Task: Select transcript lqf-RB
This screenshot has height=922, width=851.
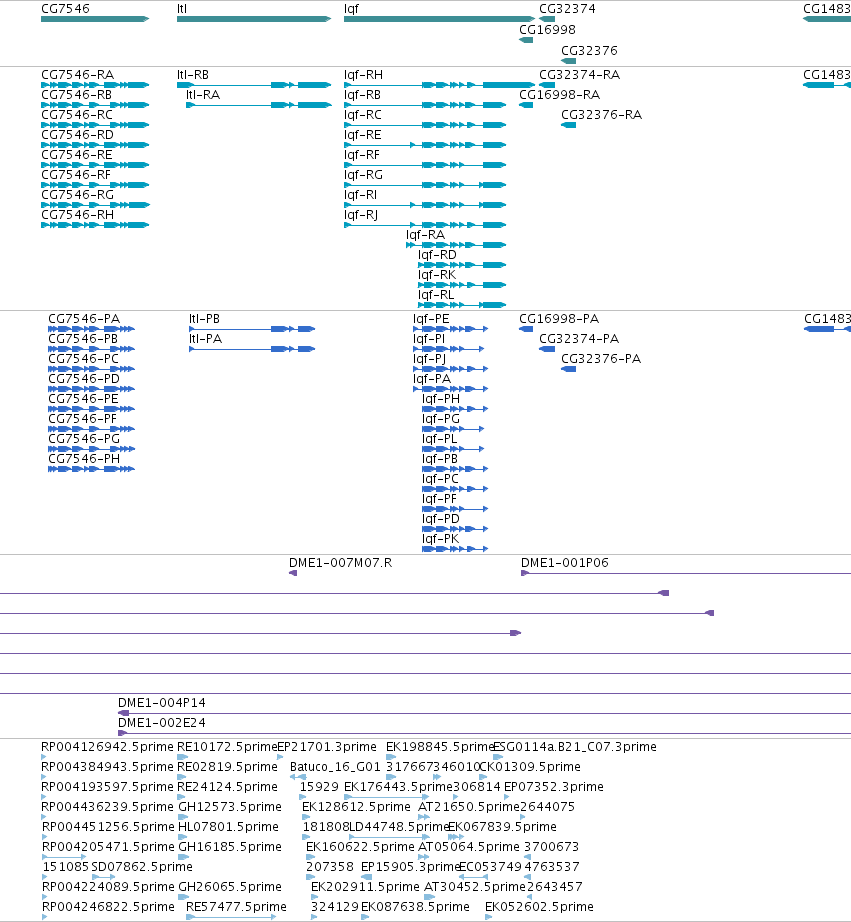Action: [x=362, y=95]
